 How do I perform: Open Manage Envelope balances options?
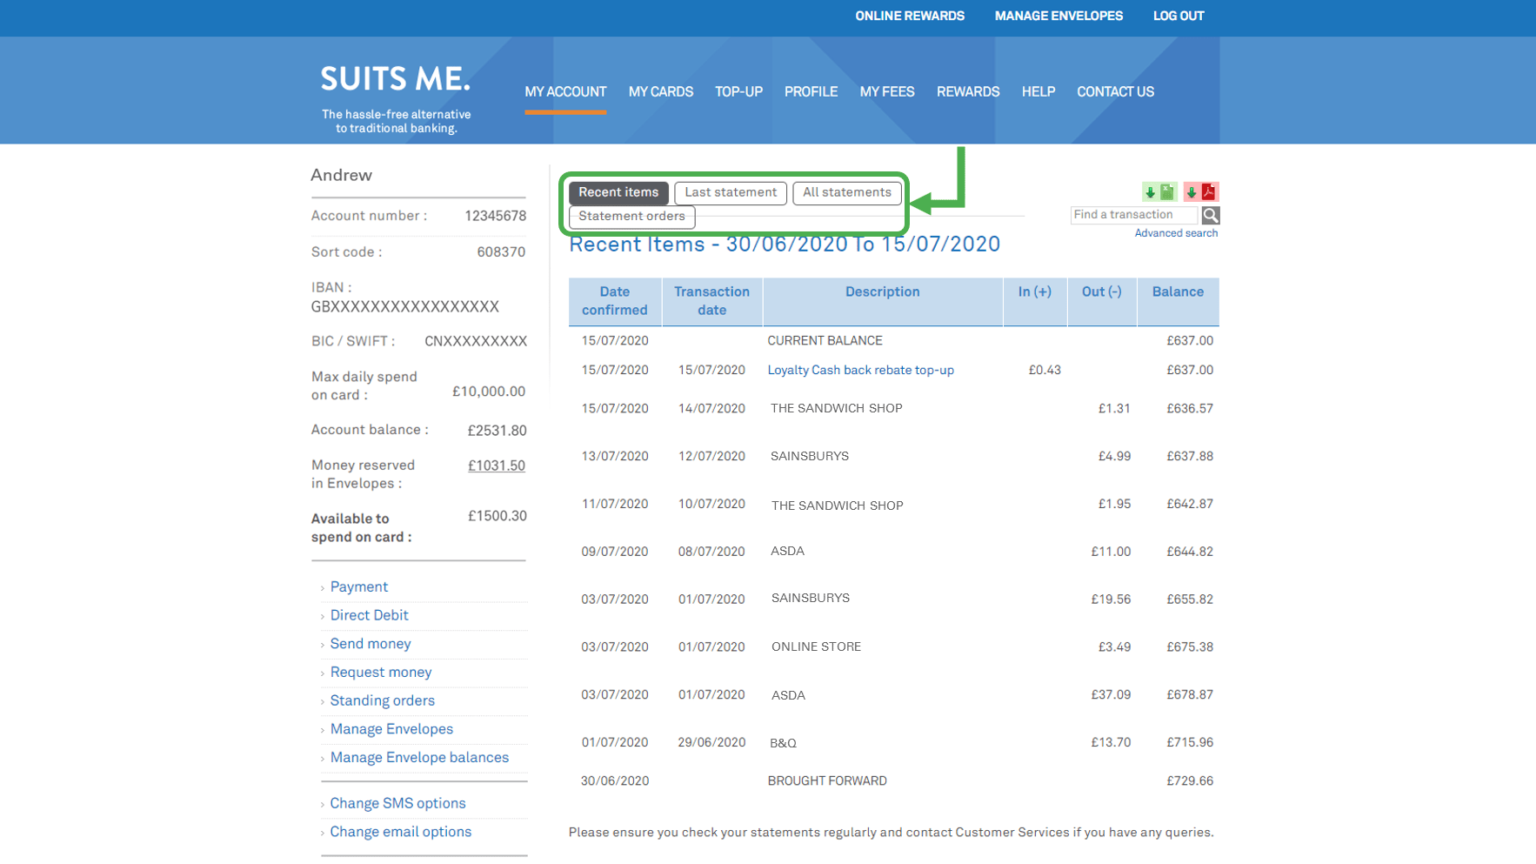pyautogui.click(x=419, y=757)
